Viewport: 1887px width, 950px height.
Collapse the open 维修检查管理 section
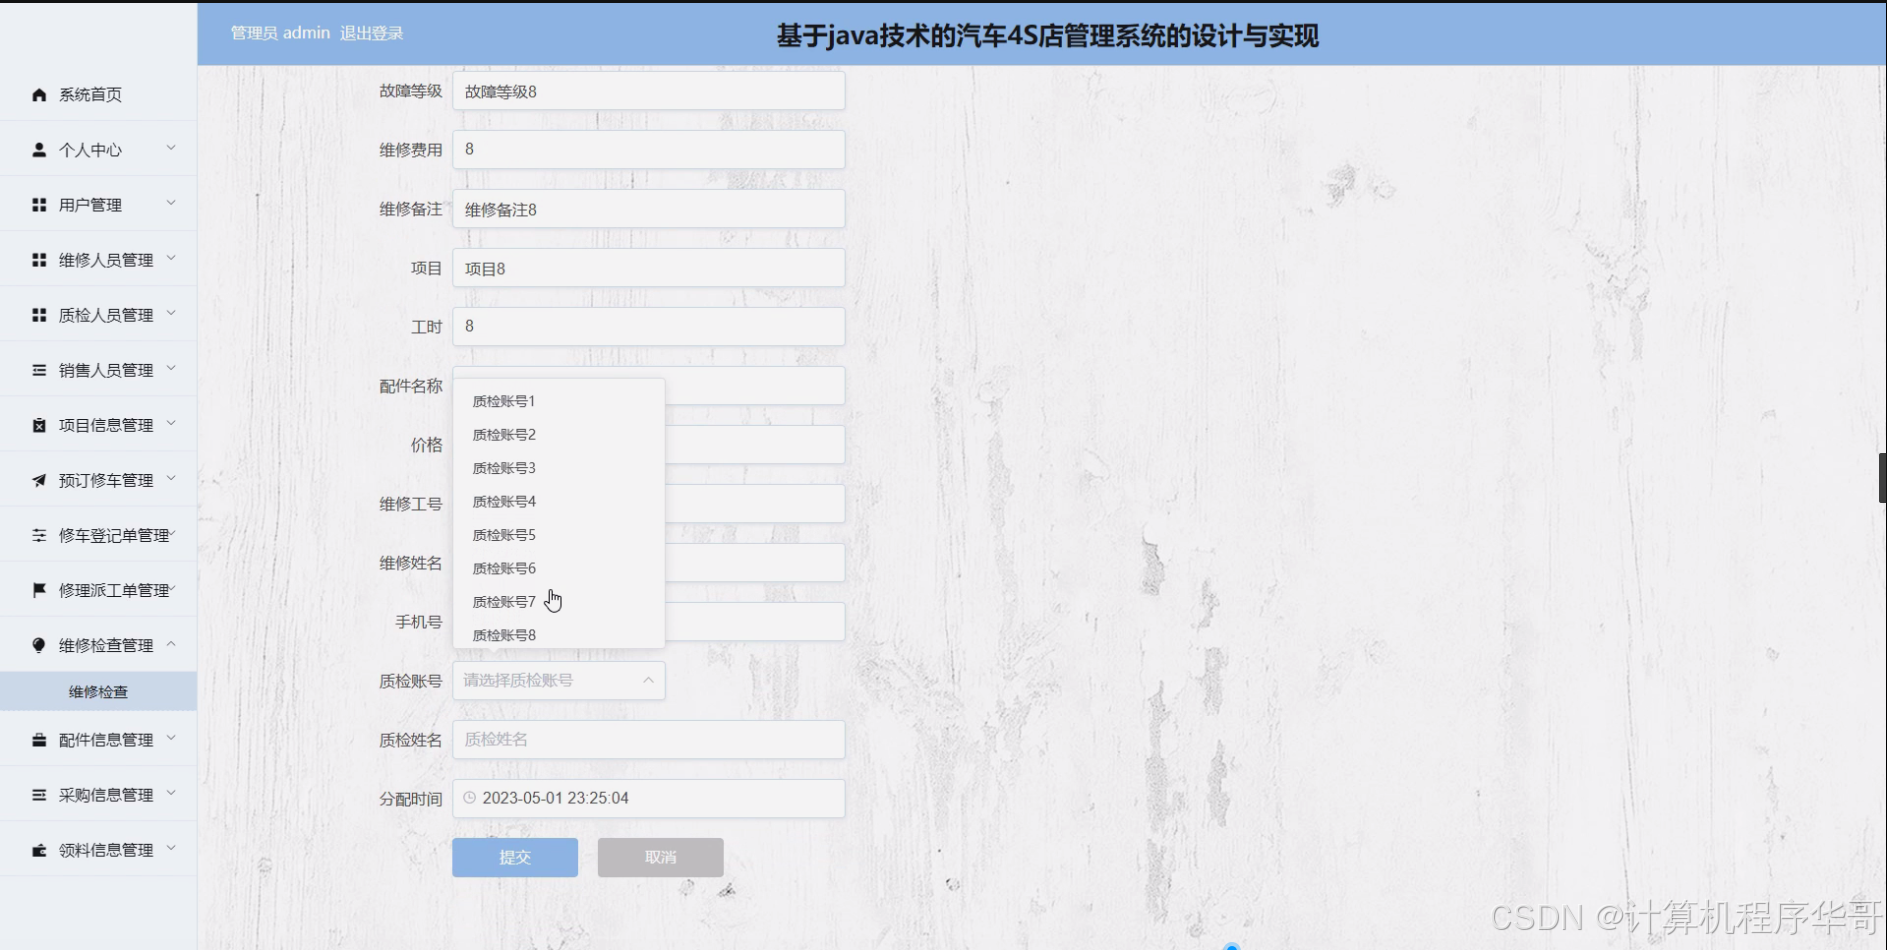click(x=170, y=644)
